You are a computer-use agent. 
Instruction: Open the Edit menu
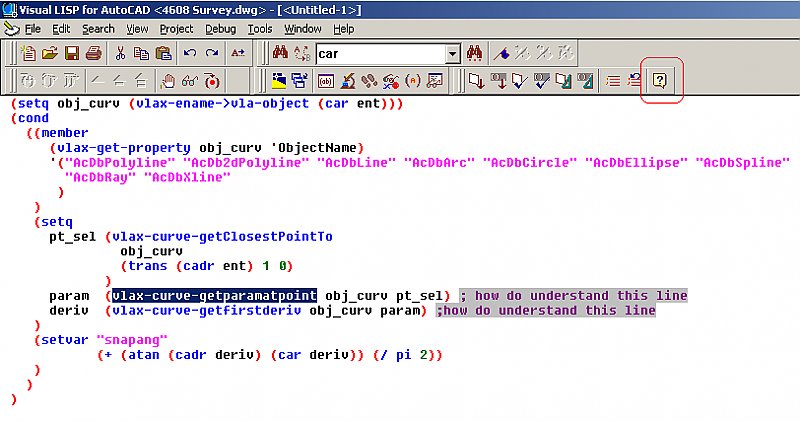61,29
